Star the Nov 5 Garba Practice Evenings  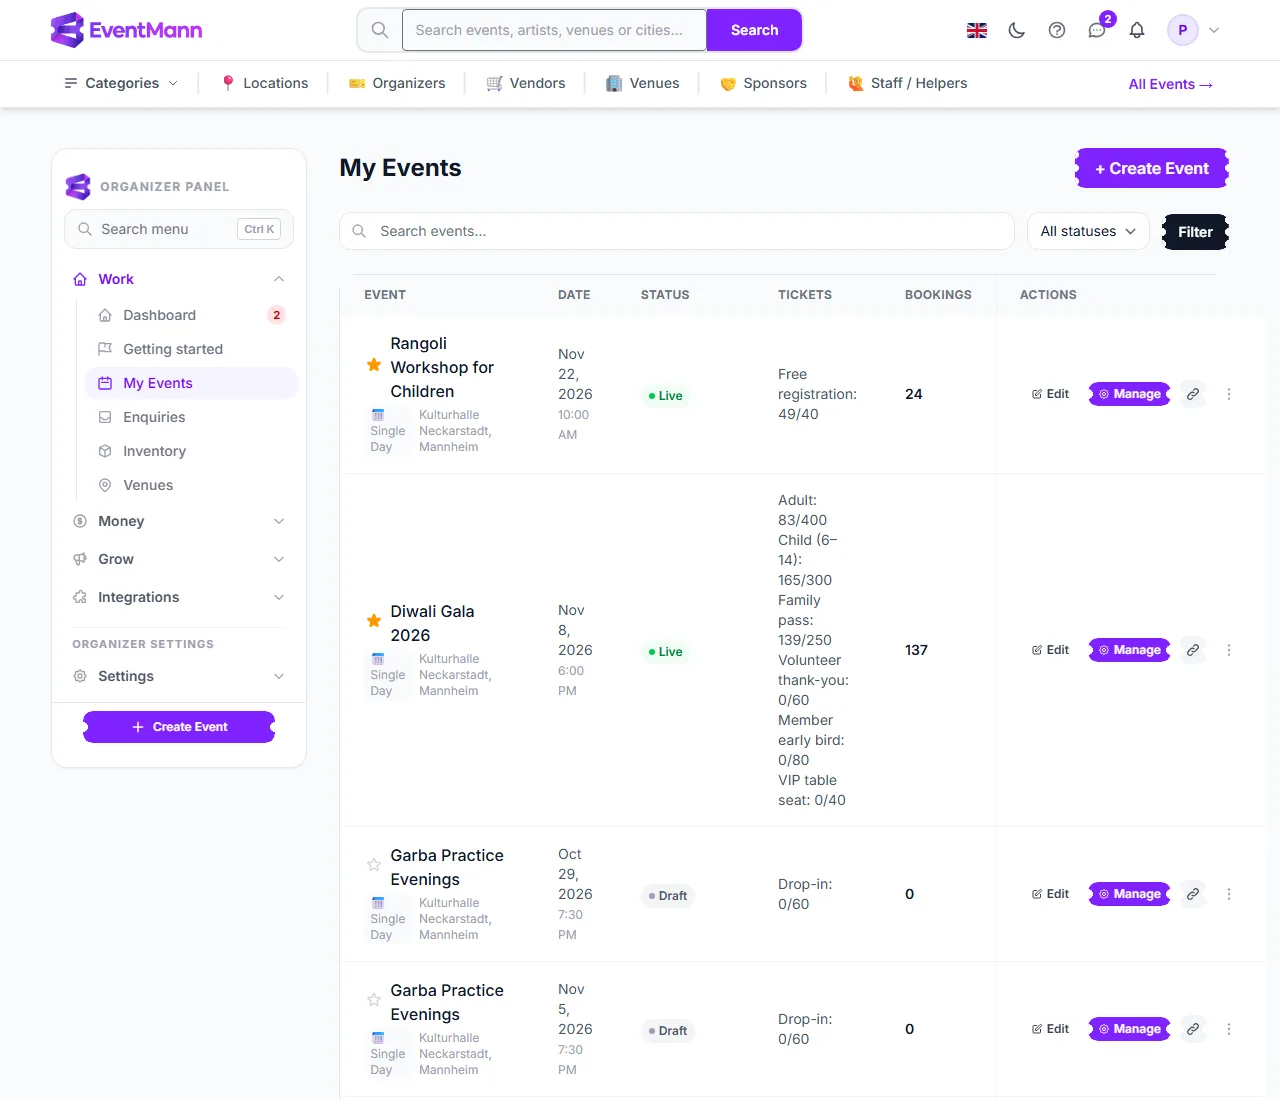374,1000
